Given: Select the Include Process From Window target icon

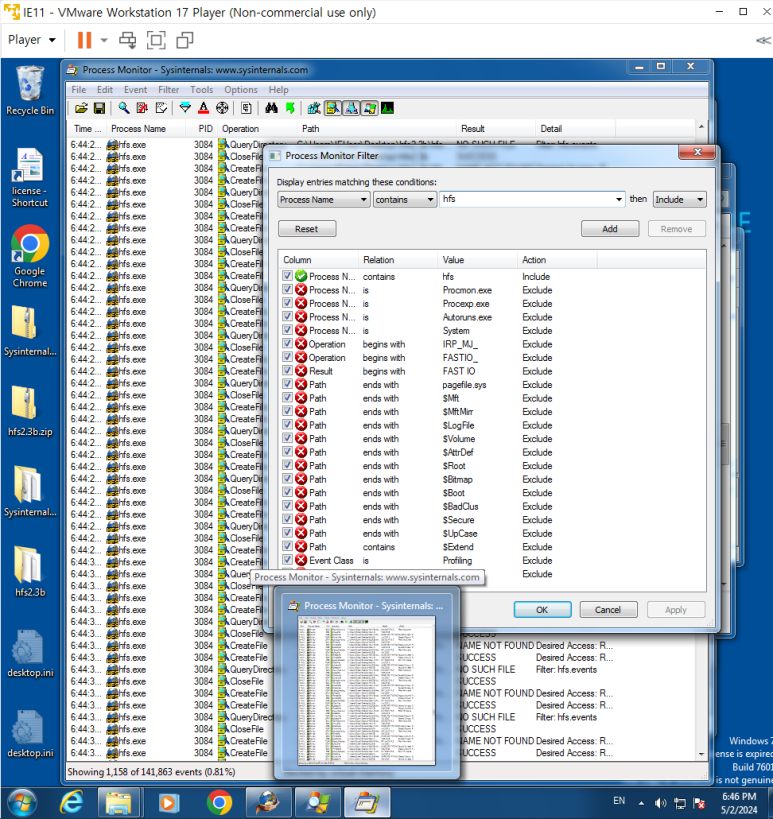Looking at the screenshot, I should tap(222, 108).
